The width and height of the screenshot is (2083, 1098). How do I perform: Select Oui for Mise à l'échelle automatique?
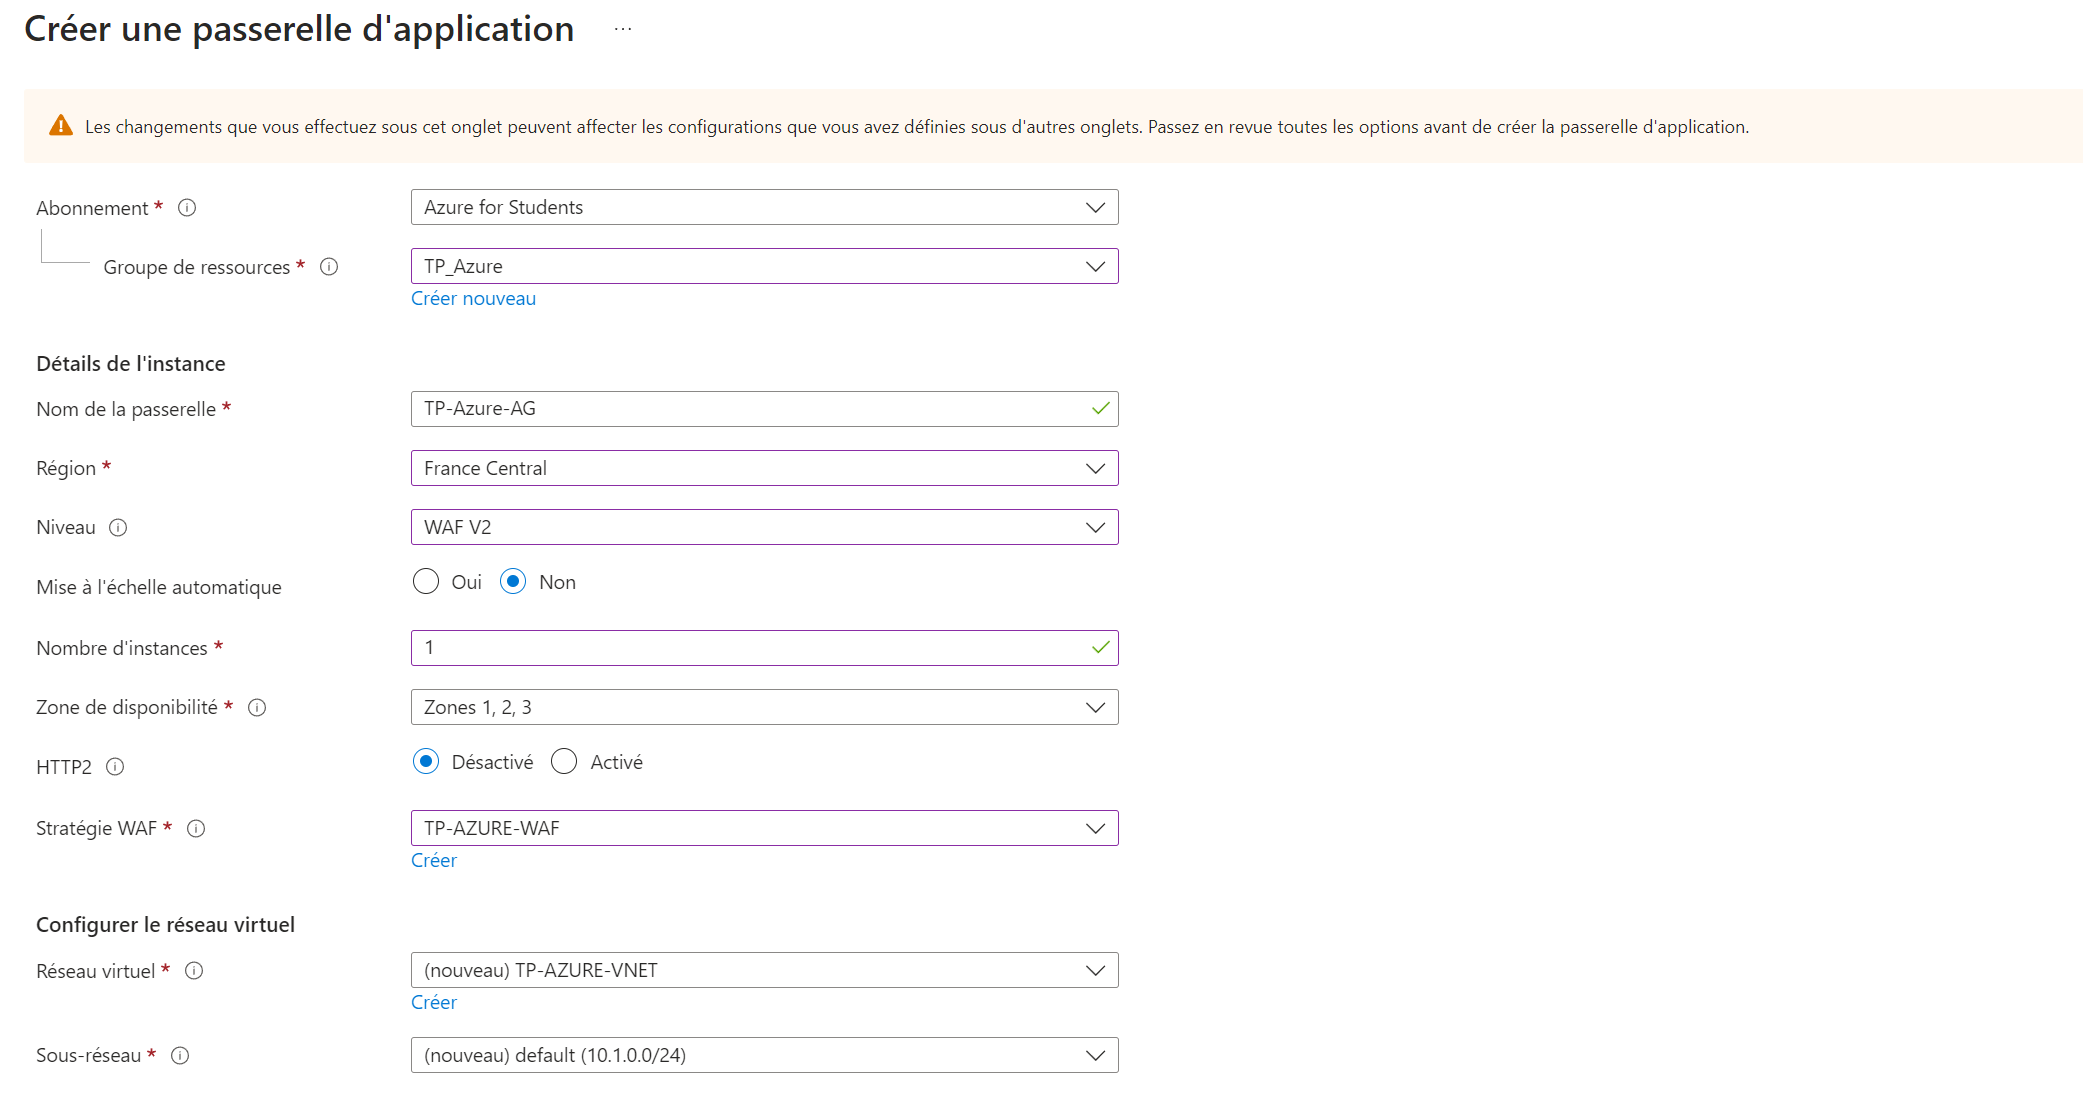[x=426, y=581]
